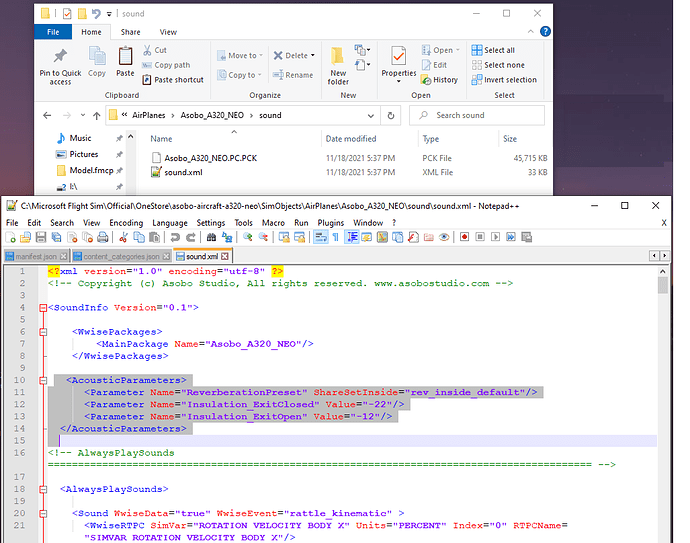Expand the address bar history dropdown chevron
The height and width of the screenshot is (543, 690).
(371, 116)
